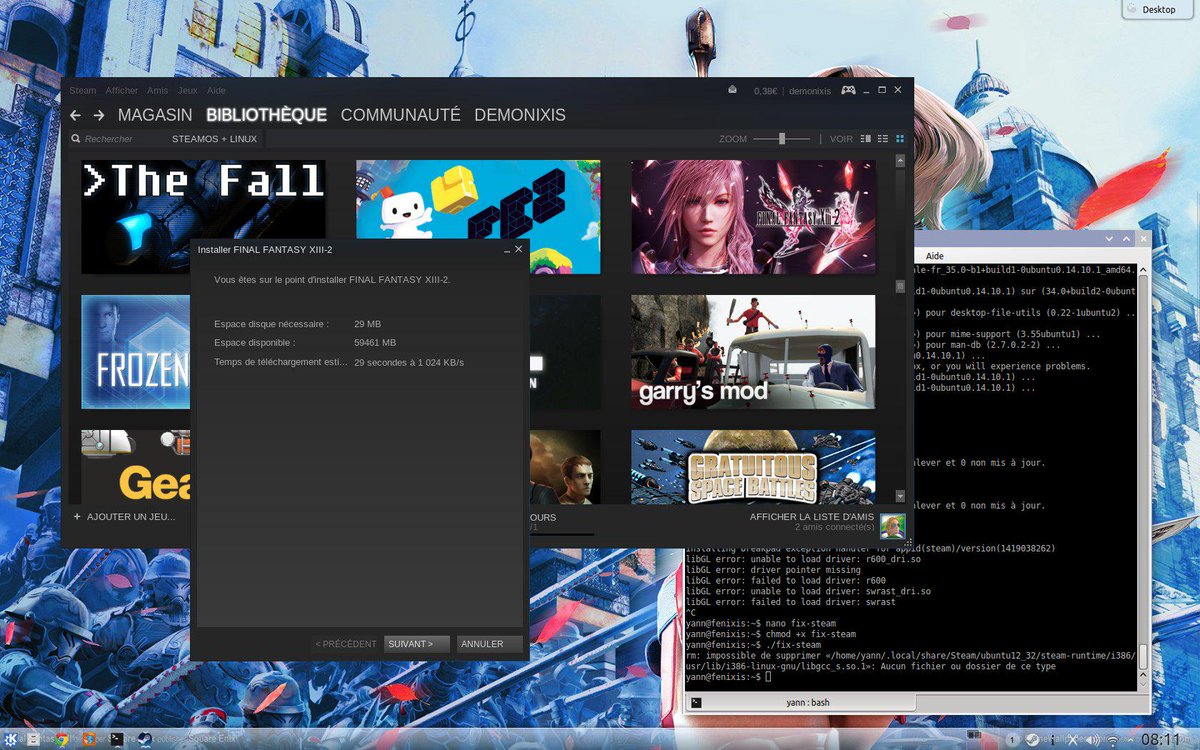Click '59461 MB' available space value
The width and height of the screenshot is (1200, 750).
tap(375, 342)
